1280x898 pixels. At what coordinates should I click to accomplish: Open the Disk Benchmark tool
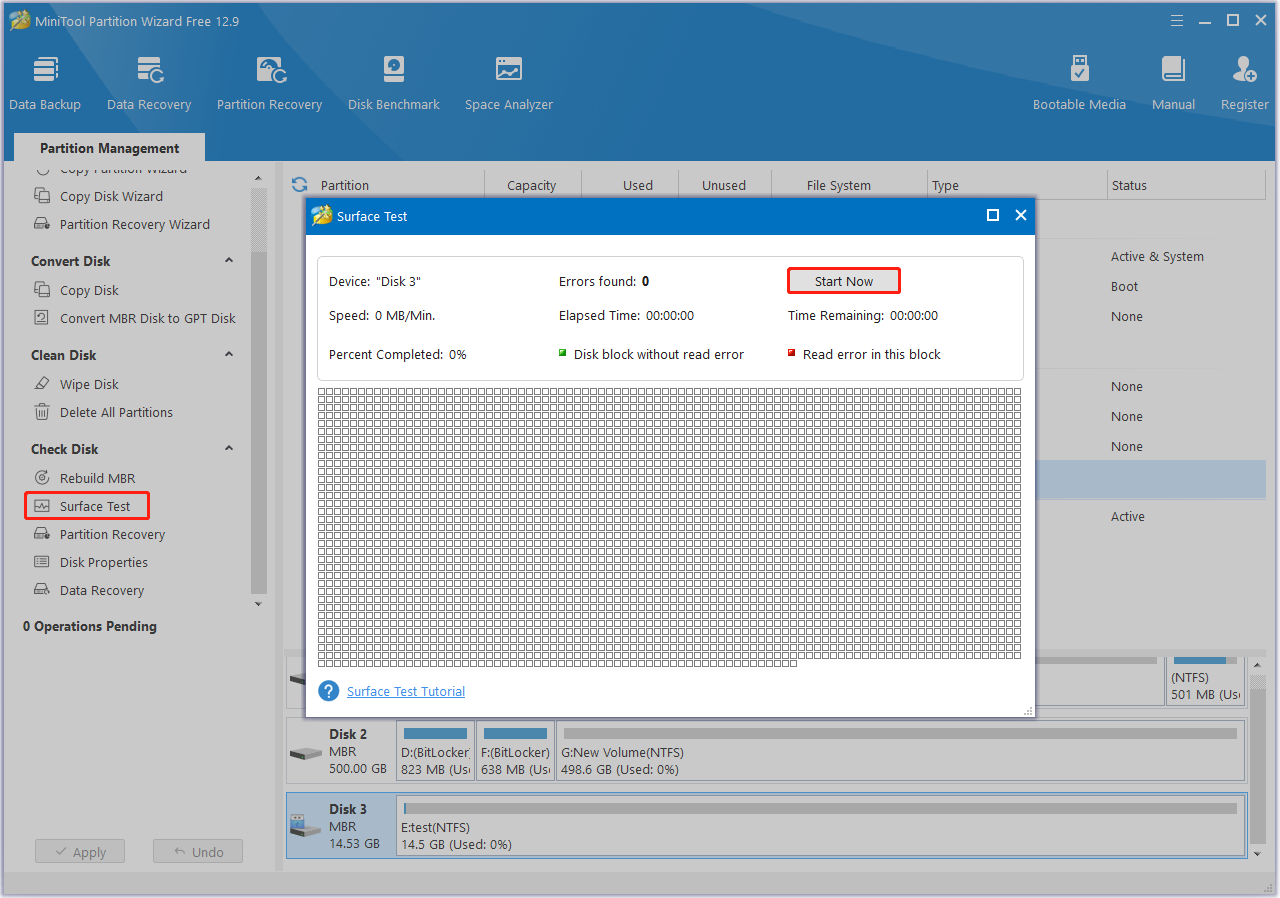click(x=394, y=82)
